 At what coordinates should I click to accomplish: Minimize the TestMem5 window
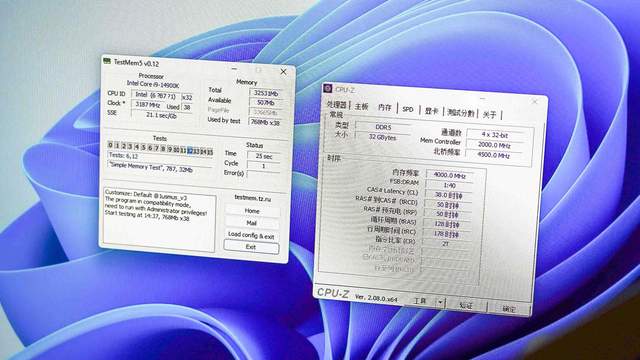[x=234, y=69]
